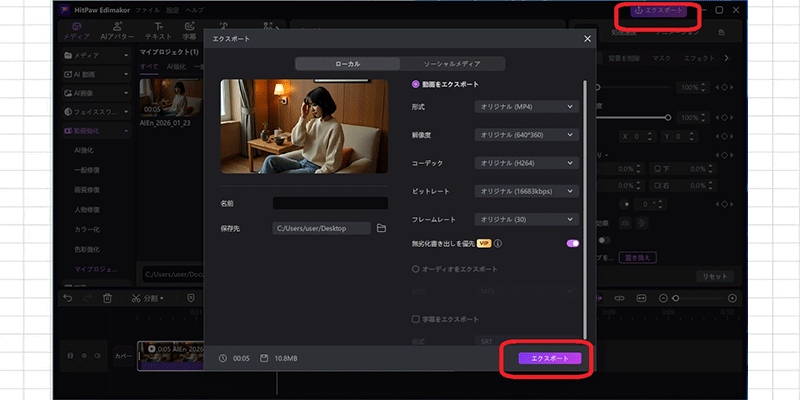The image size is (800, 400).
Task: Select the すべて filter tab
Action: pos(149,67)
